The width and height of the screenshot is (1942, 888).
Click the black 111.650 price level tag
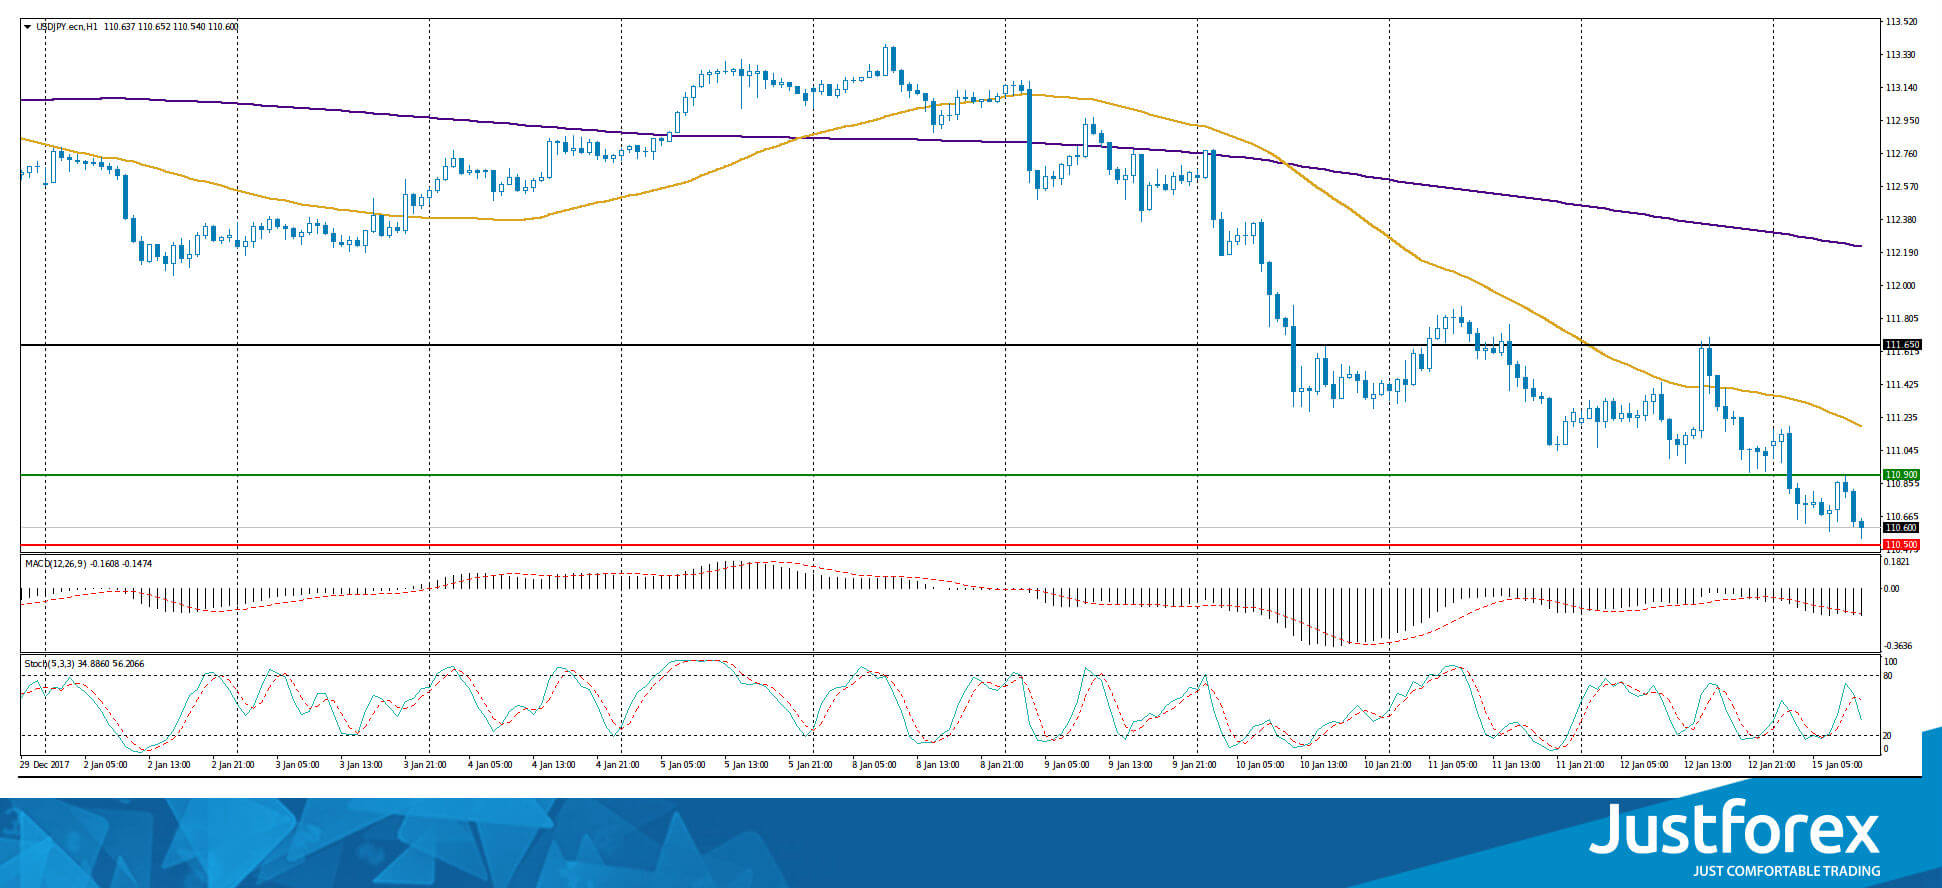[1902, 345]
